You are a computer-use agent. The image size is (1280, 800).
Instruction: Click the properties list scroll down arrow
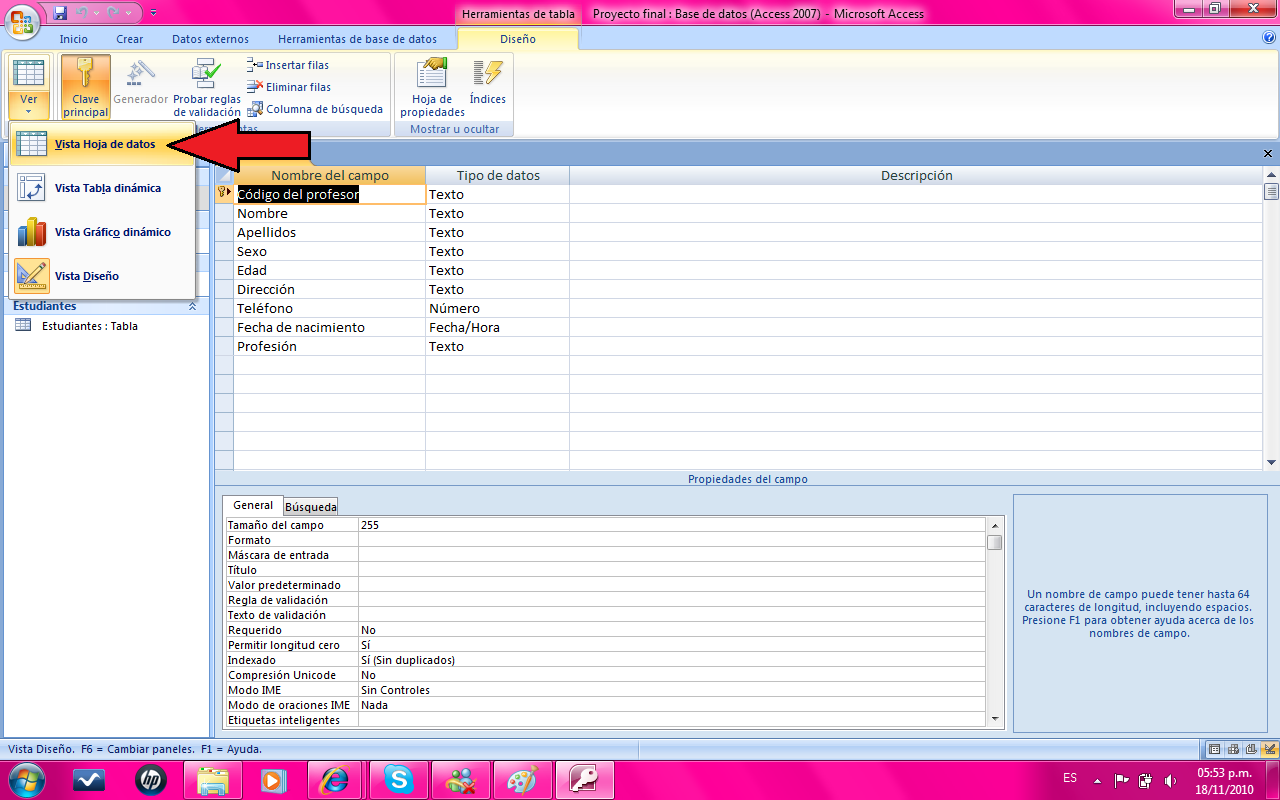pos(994,718)
